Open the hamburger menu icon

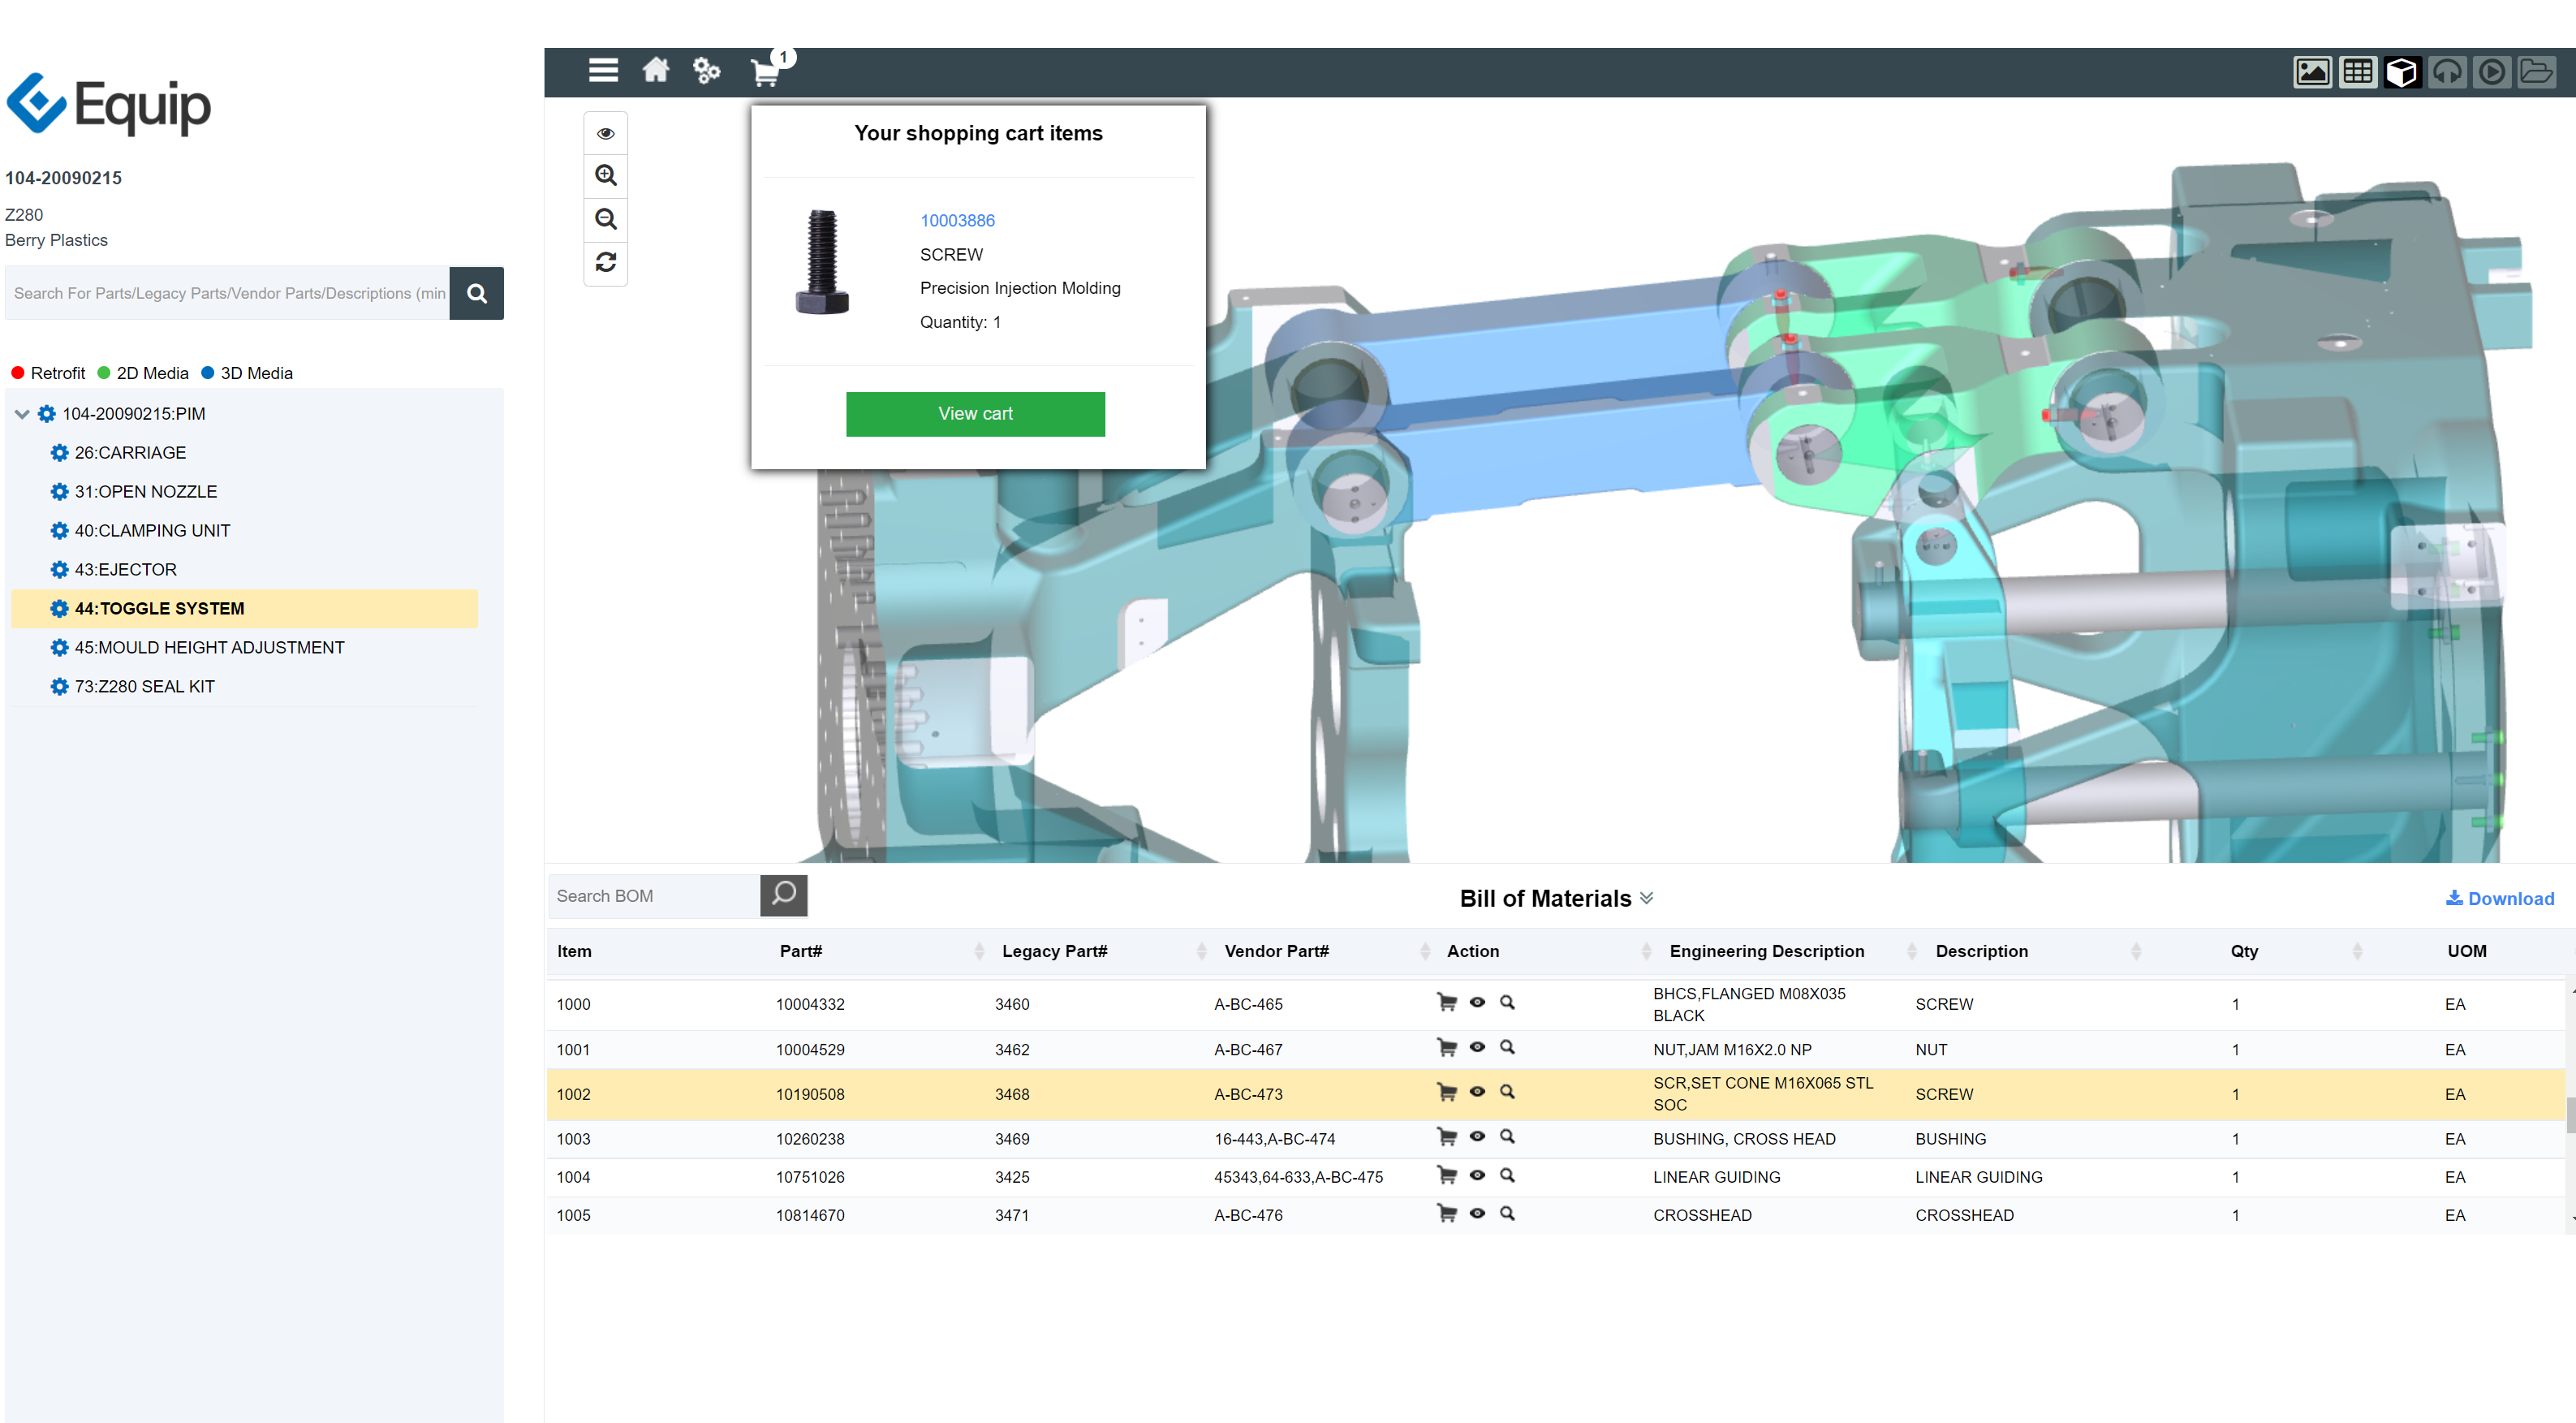click(x=603, y=71)
